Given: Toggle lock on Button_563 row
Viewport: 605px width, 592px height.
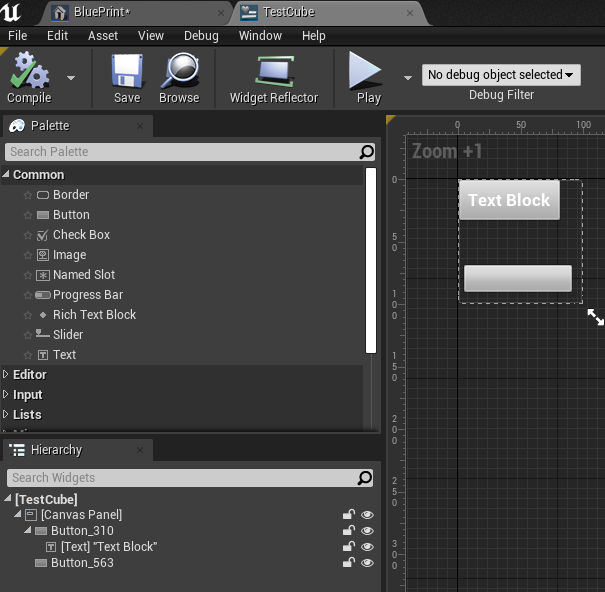Looking at the screenshot, I should (x=349, y=563).
